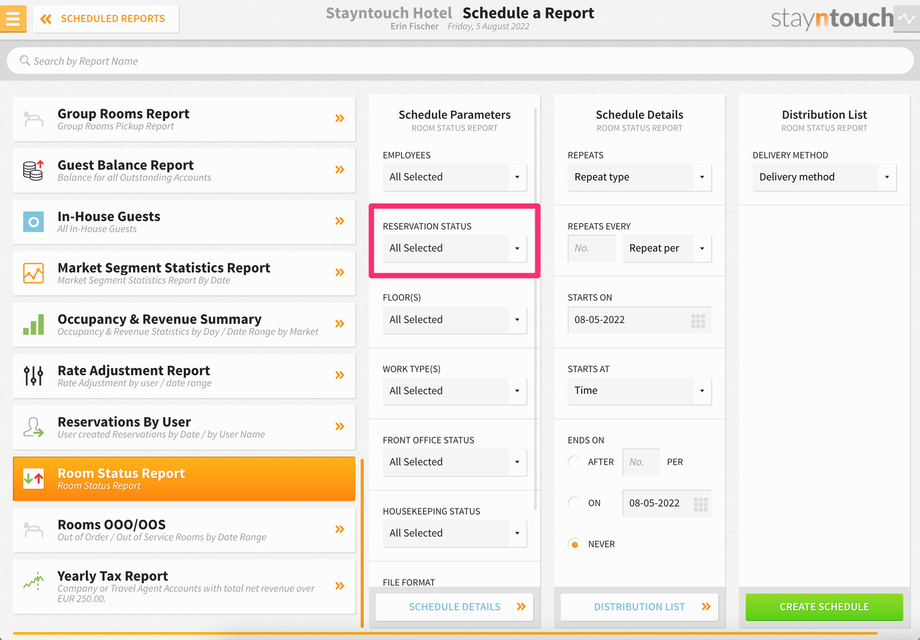Select the NEVER ends-on radio button
920x640 pixels.
pyautogui.click(x=574, y=544)
